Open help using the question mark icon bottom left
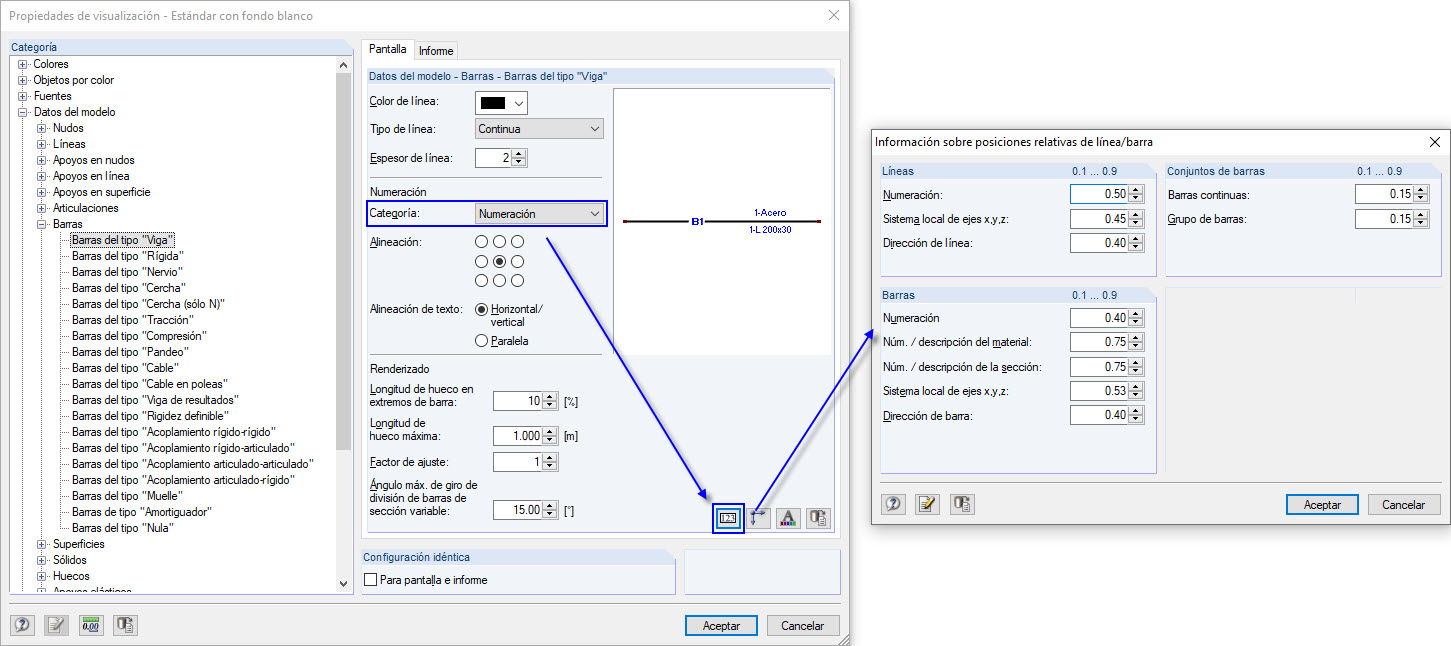1451x646 pixels. click(21, 625)
